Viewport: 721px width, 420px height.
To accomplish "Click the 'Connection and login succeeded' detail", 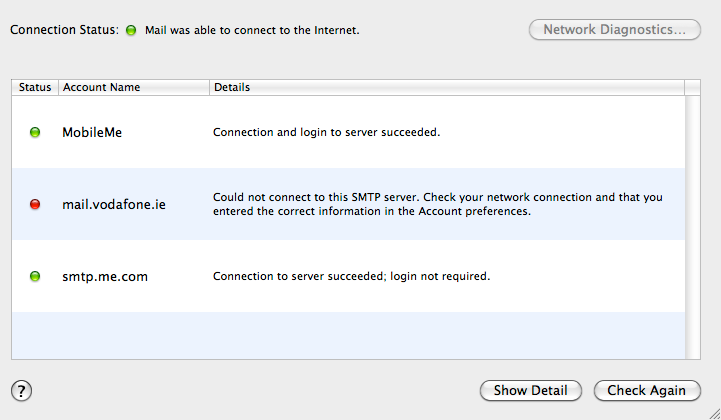I will click(326, 132).
